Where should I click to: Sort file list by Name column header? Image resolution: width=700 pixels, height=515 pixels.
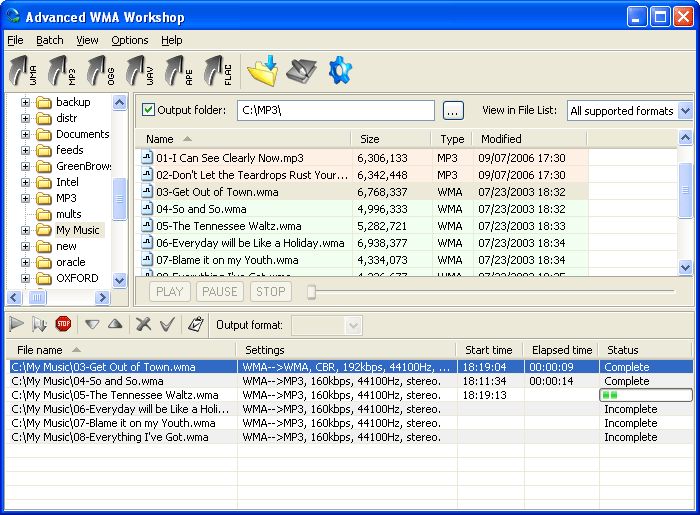point(243,139)
